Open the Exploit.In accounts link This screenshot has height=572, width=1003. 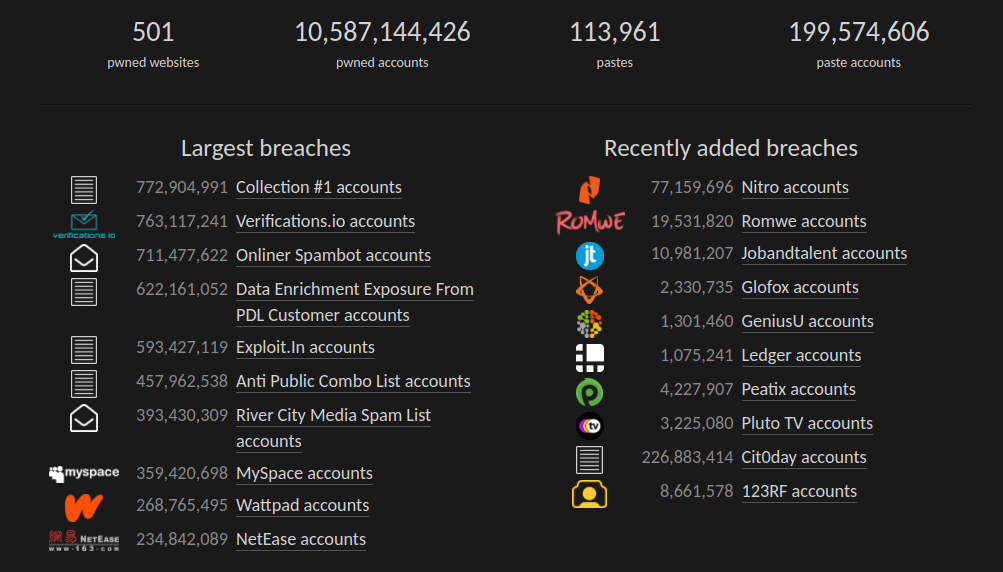pyautogui.click(x=305, y=348)
